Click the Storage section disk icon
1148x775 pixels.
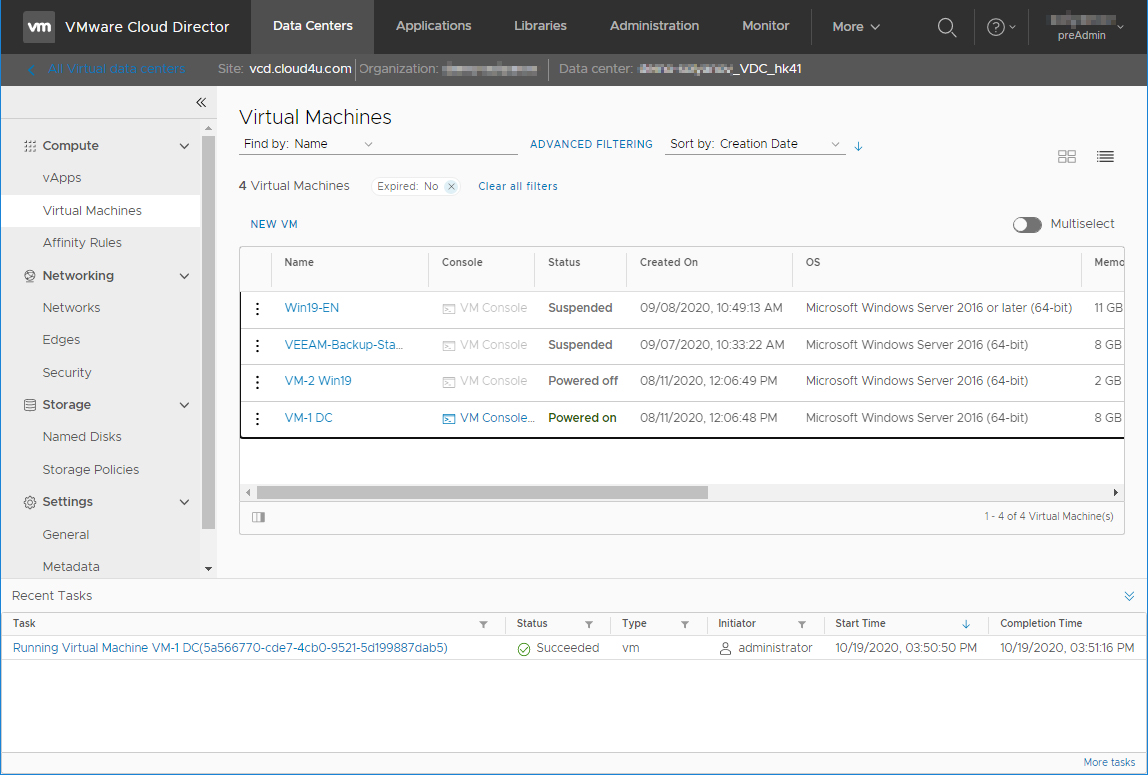[30, 405]
